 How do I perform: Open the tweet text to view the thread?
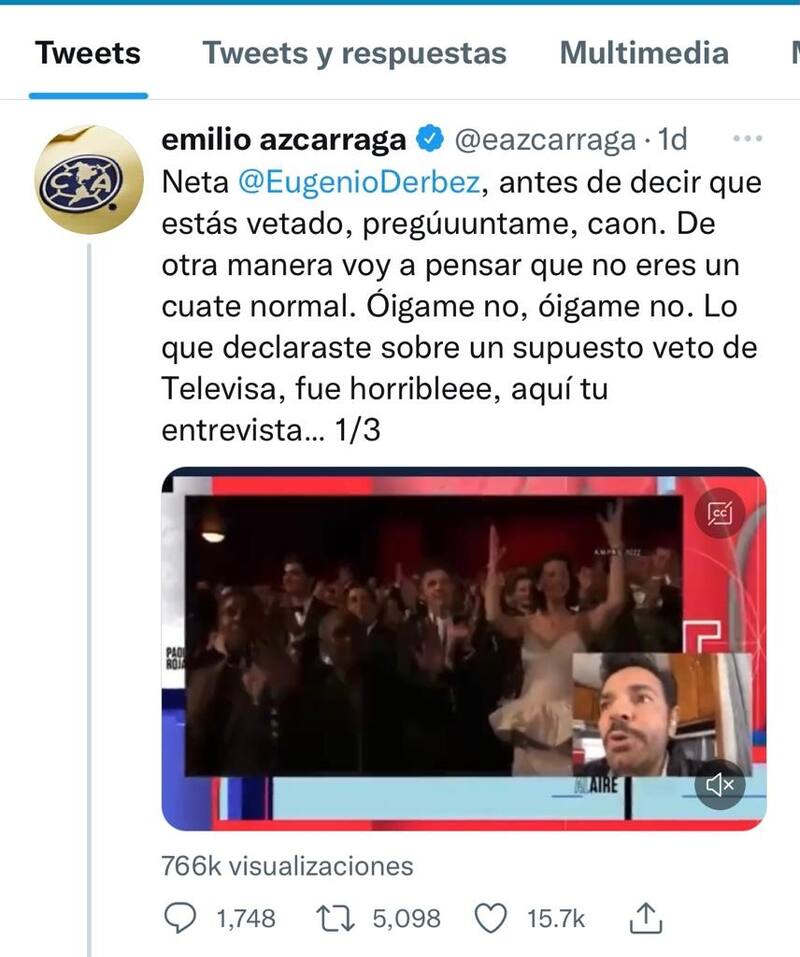(461, 306)
